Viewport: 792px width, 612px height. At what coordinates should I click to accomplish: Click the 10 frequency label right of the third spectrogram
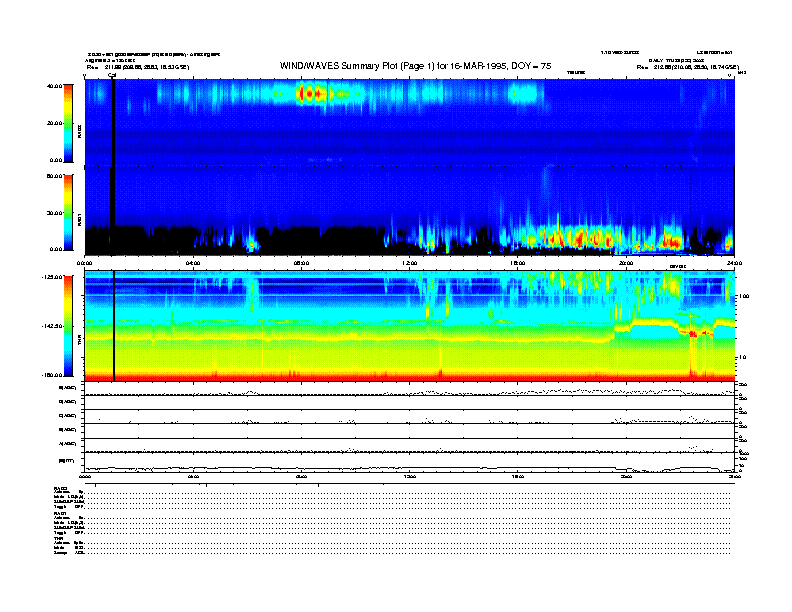[742, 357]
